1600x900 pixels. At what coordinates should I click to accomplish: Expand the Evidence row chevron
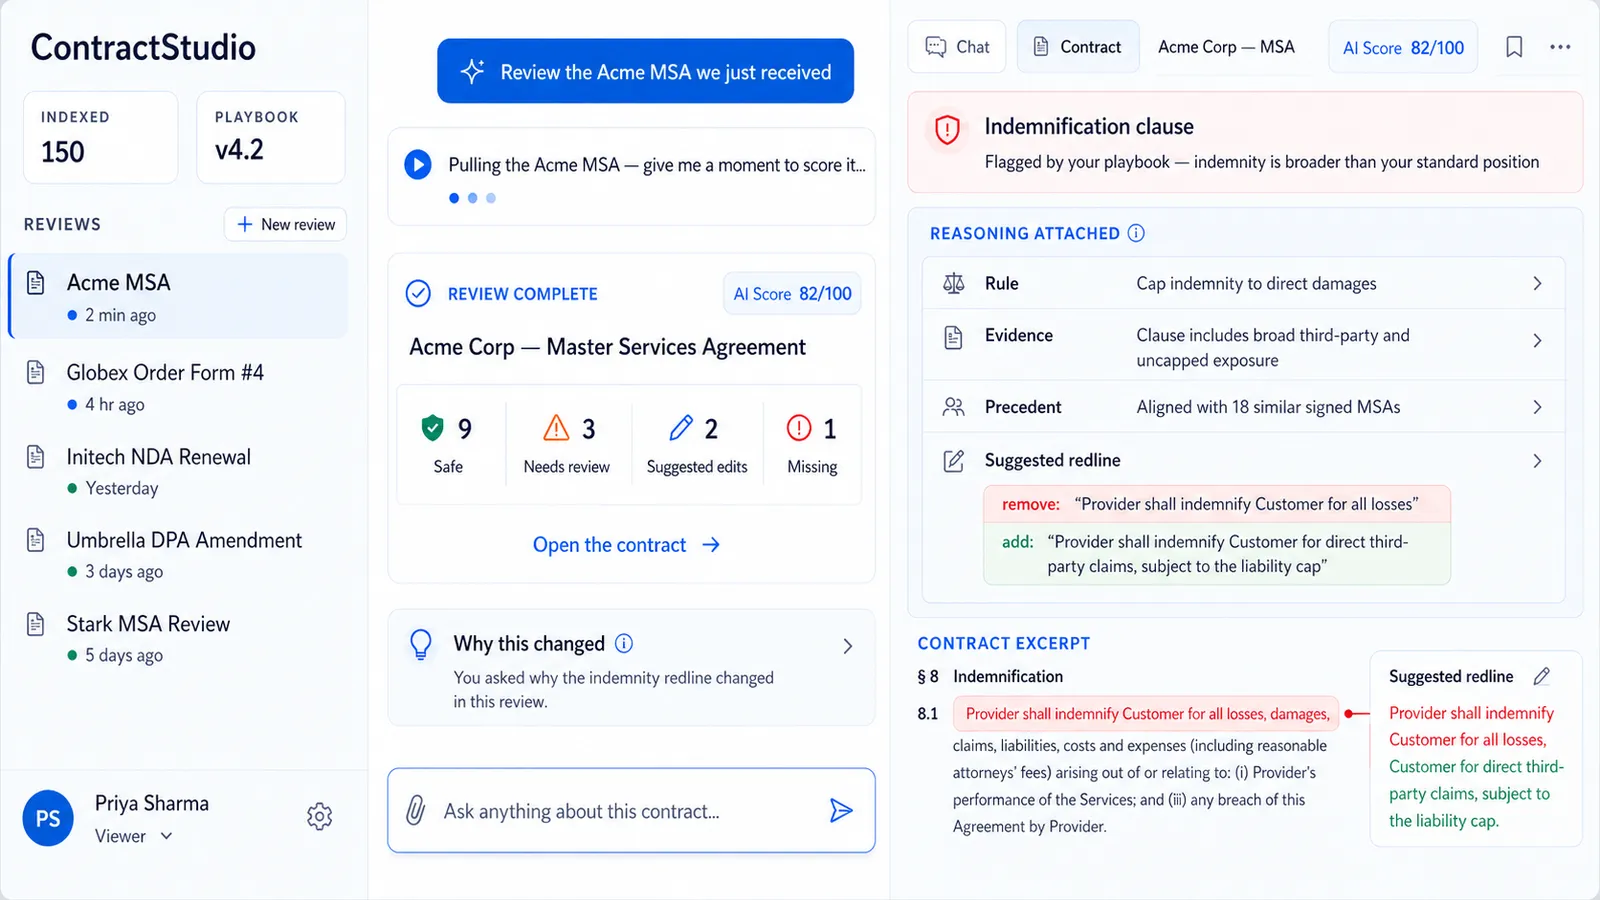pos(1537,341)
